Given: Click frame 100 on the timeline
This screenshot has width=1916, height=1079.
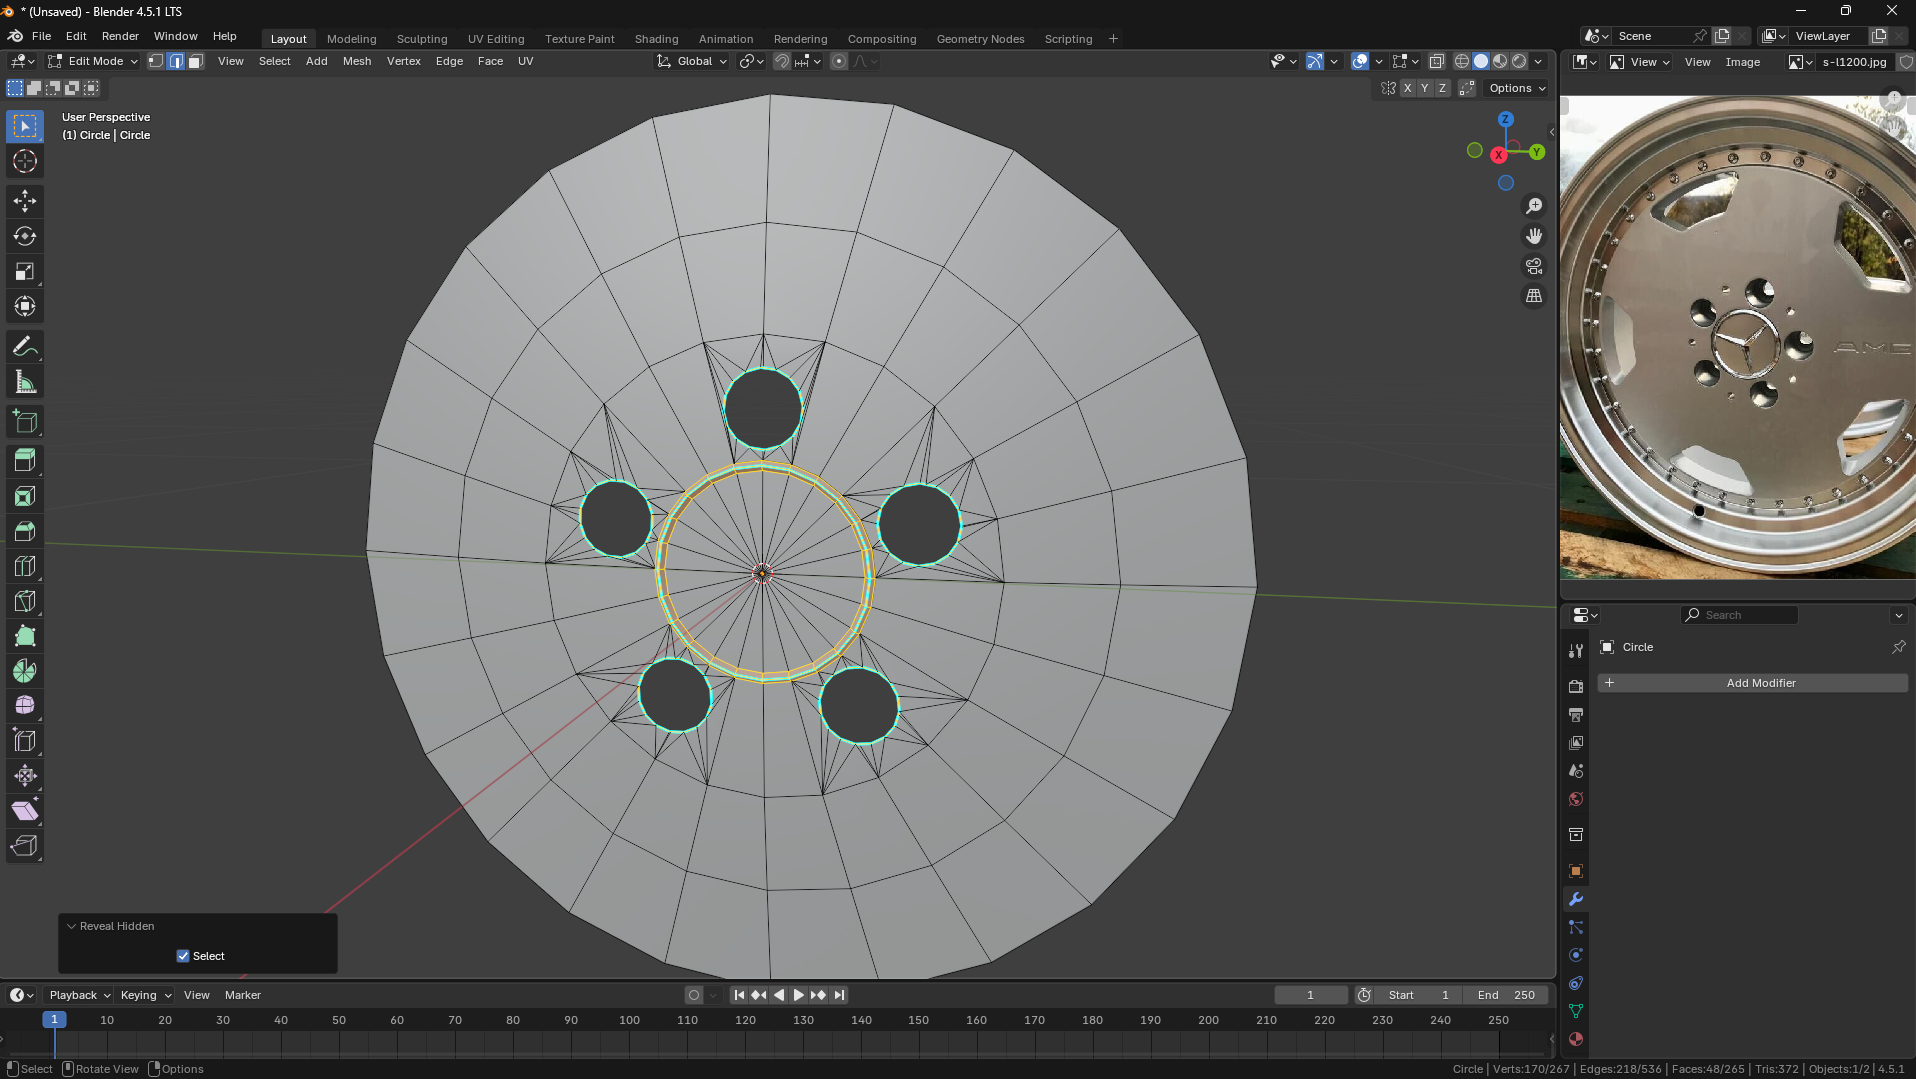Looking at the screenshot, I should (629, 1020).
